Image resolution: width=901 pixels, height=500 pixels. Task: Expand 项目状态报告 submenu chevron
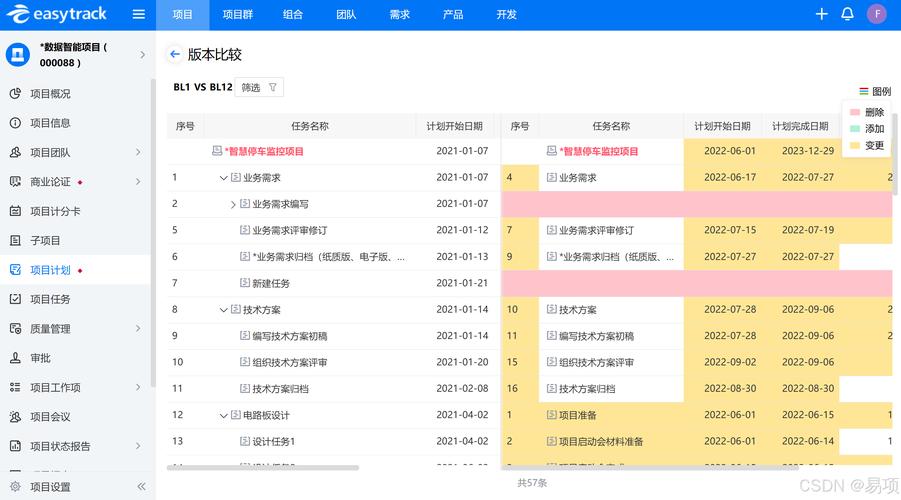pyautogui.click(x=138, y=446)
